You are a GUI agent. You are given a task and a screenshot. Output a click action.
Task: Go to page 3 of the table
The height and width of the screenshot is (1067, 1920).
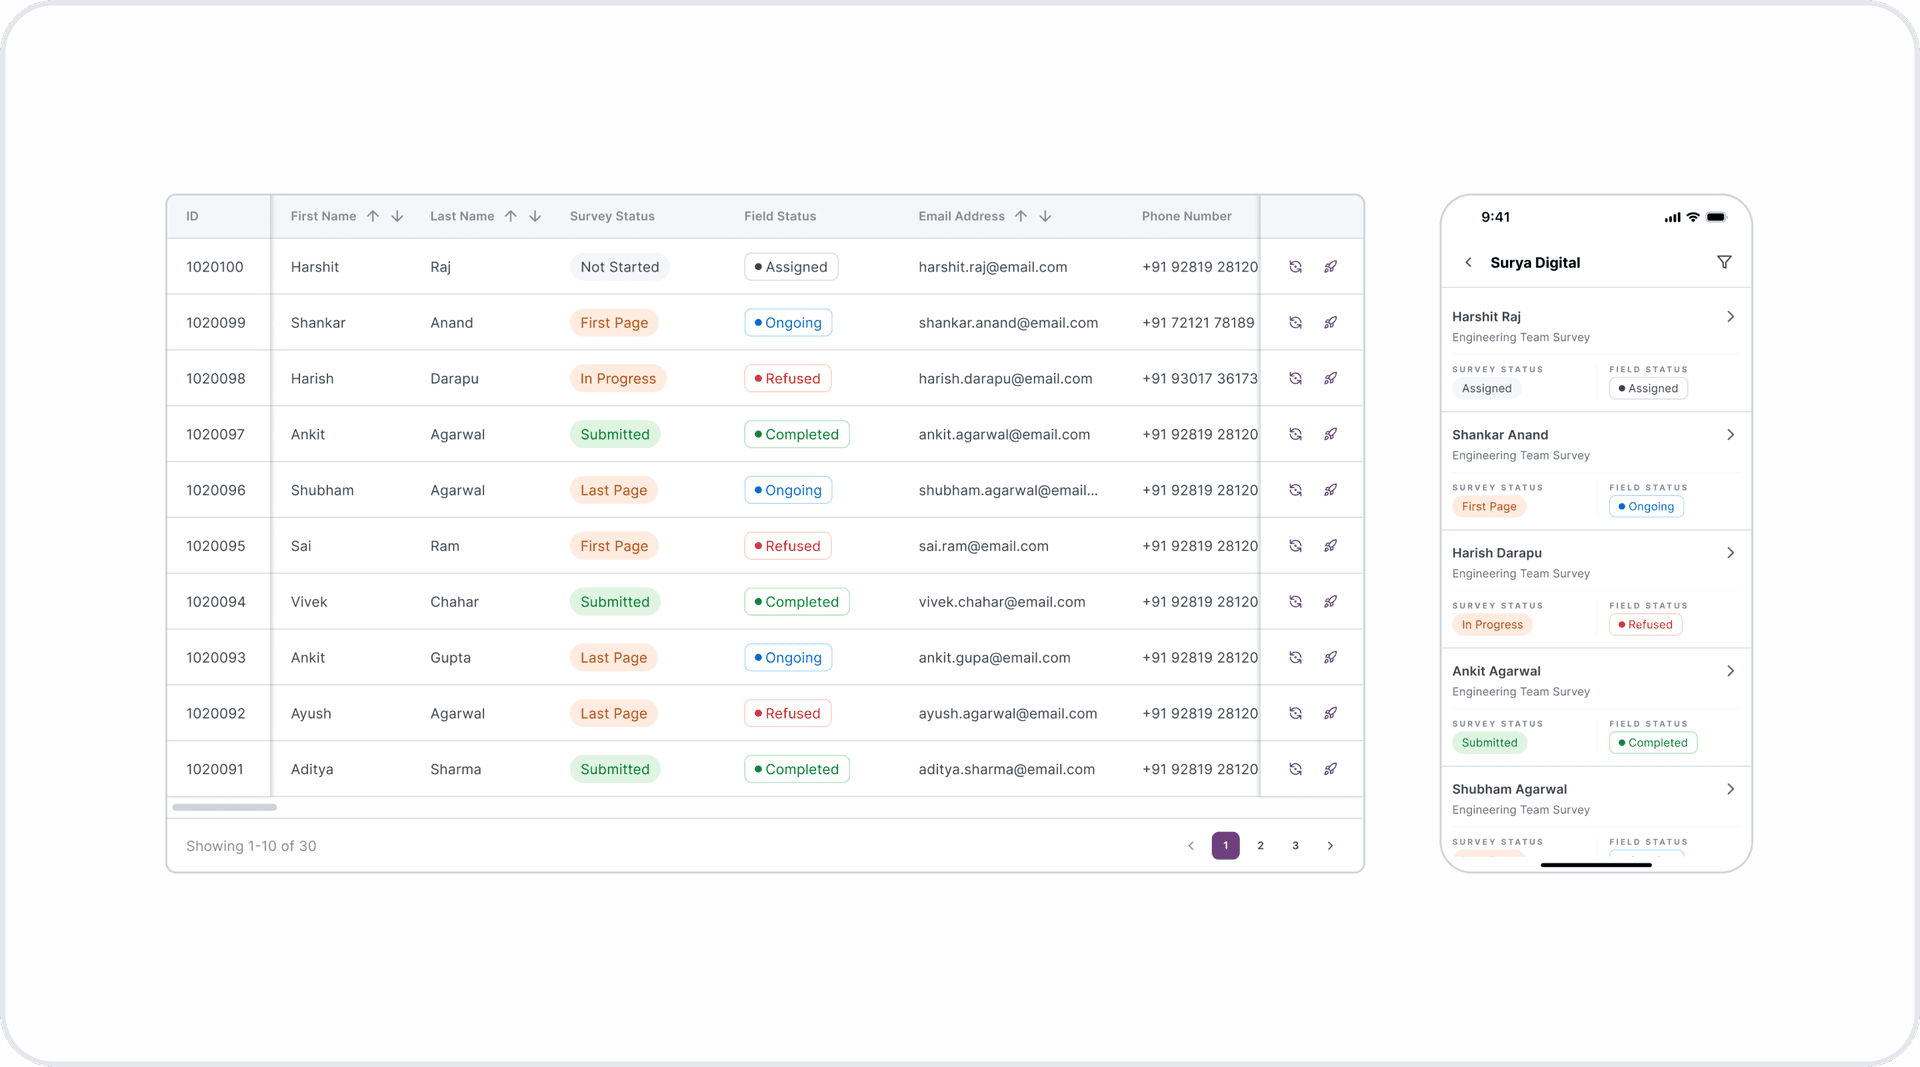click(x=1295, y=846)
